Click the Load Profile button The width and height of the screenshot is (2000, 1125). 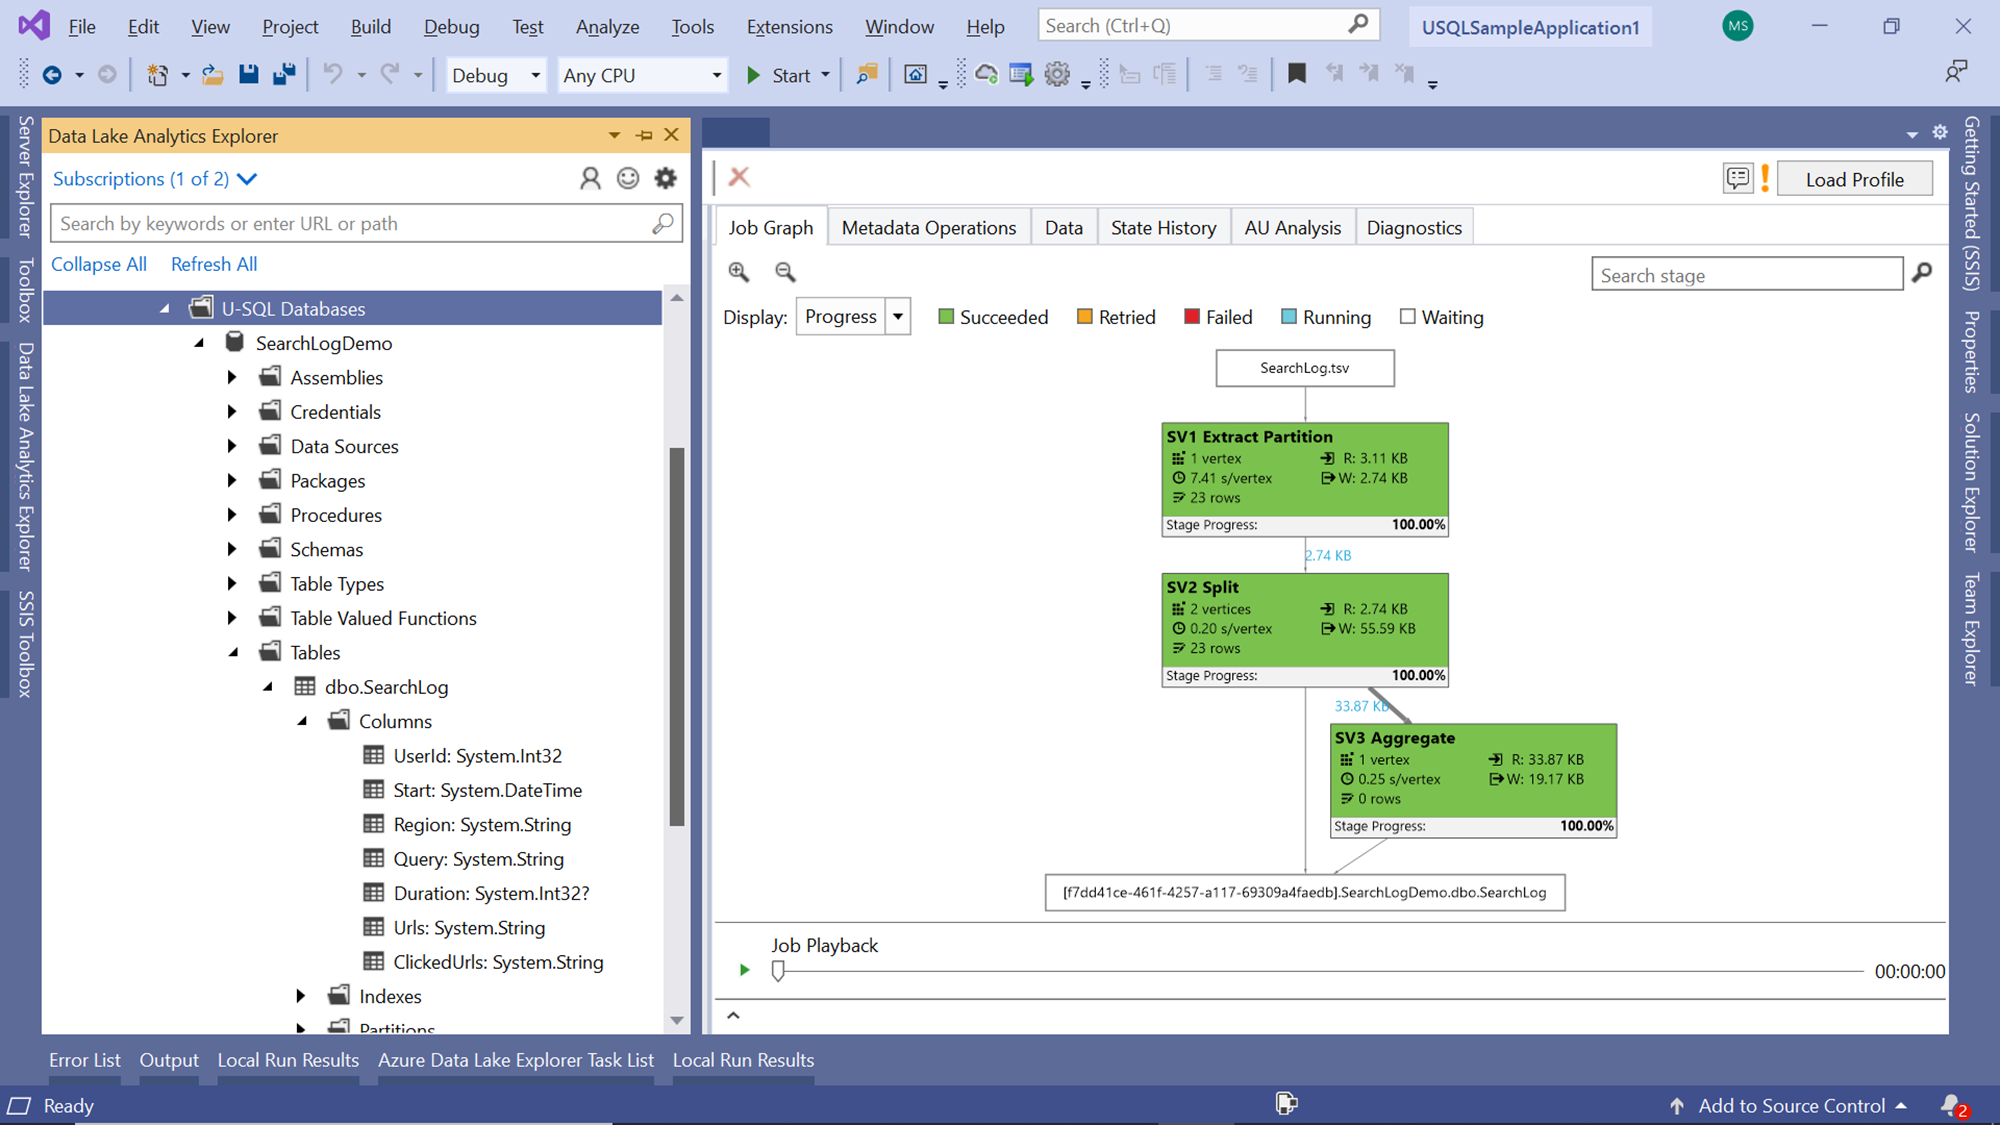[1854, 180]
